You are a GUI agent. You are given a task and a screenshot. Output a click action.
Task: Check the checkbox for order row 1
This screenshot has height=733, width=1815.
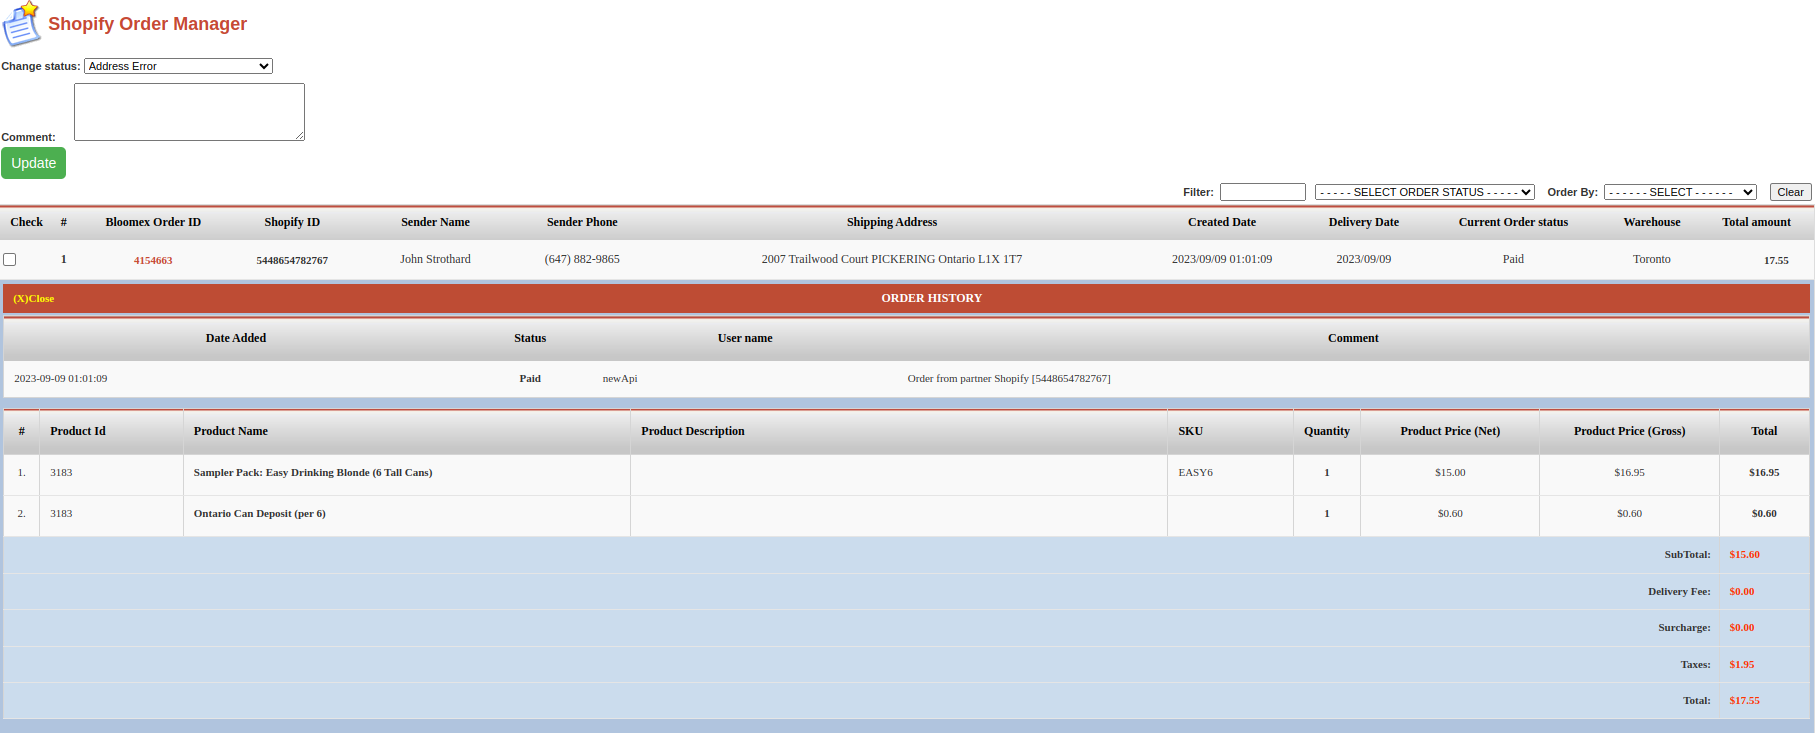(x=10, y=259)
